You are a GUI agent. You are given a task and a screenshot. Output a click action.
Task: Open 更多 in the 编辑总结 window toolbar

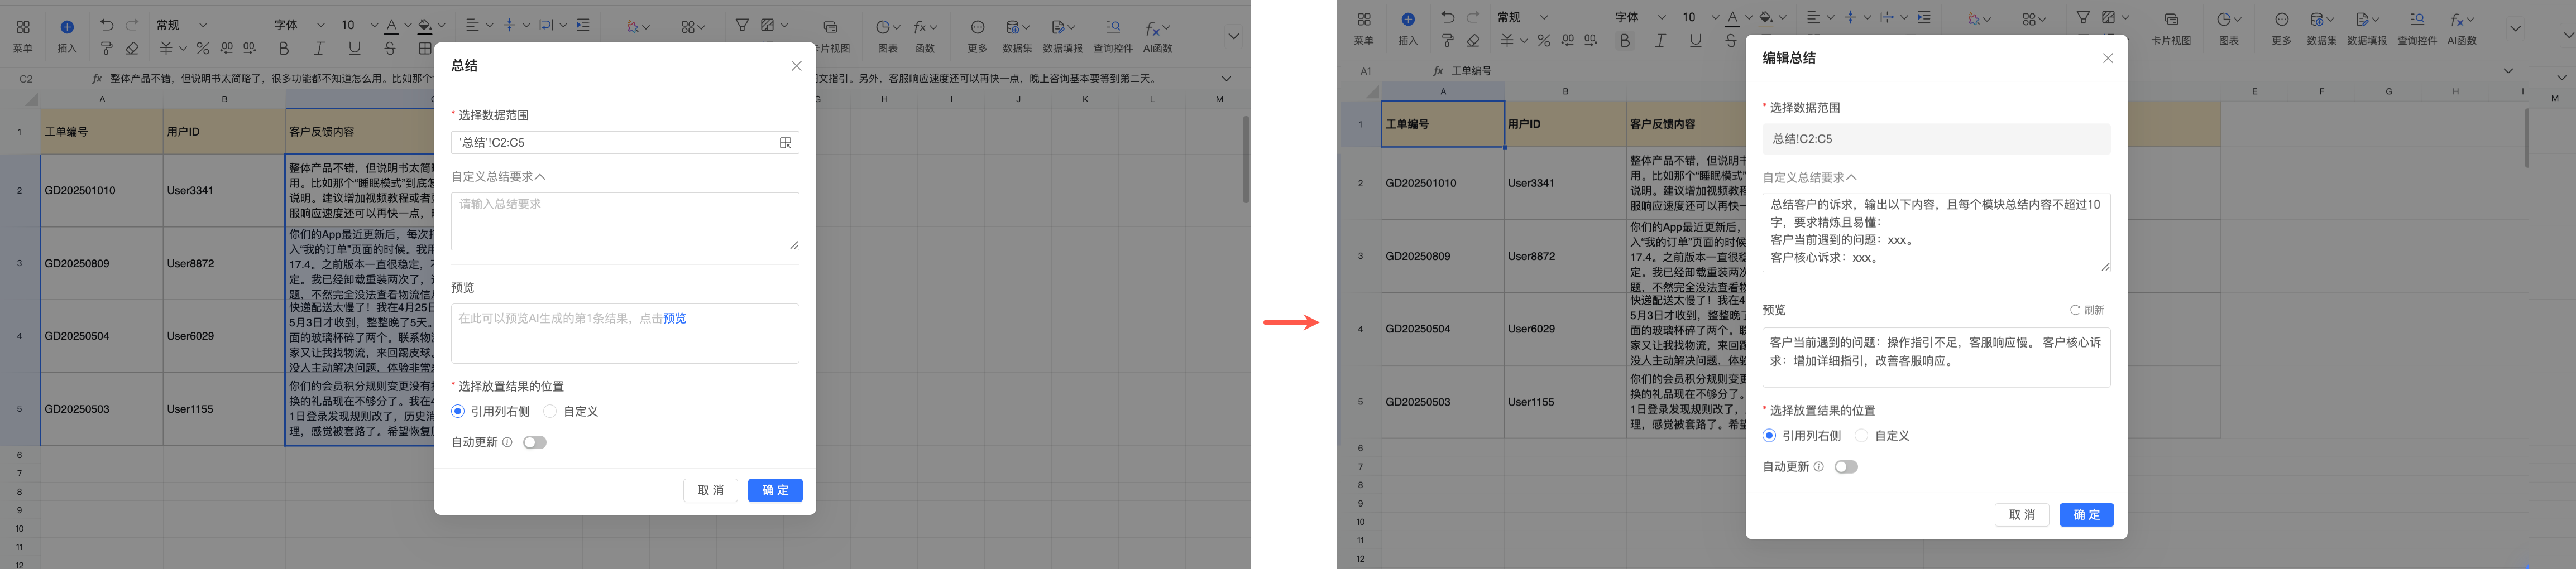tap(2282, 28)
